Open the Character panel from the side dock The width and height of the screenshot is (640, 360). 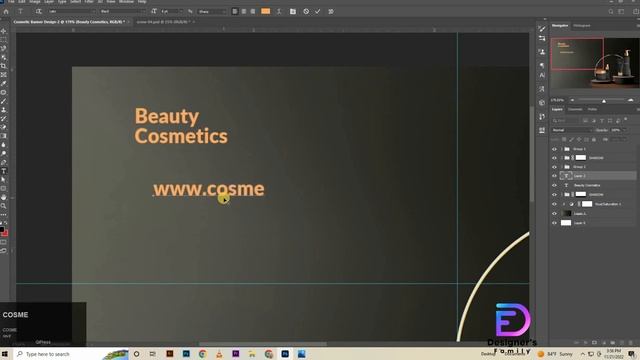click(542, 75)
